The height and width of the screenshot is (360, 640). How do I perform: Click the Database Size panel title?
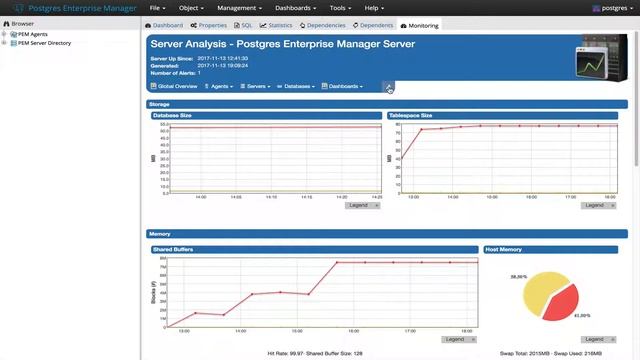click(266, 116)
